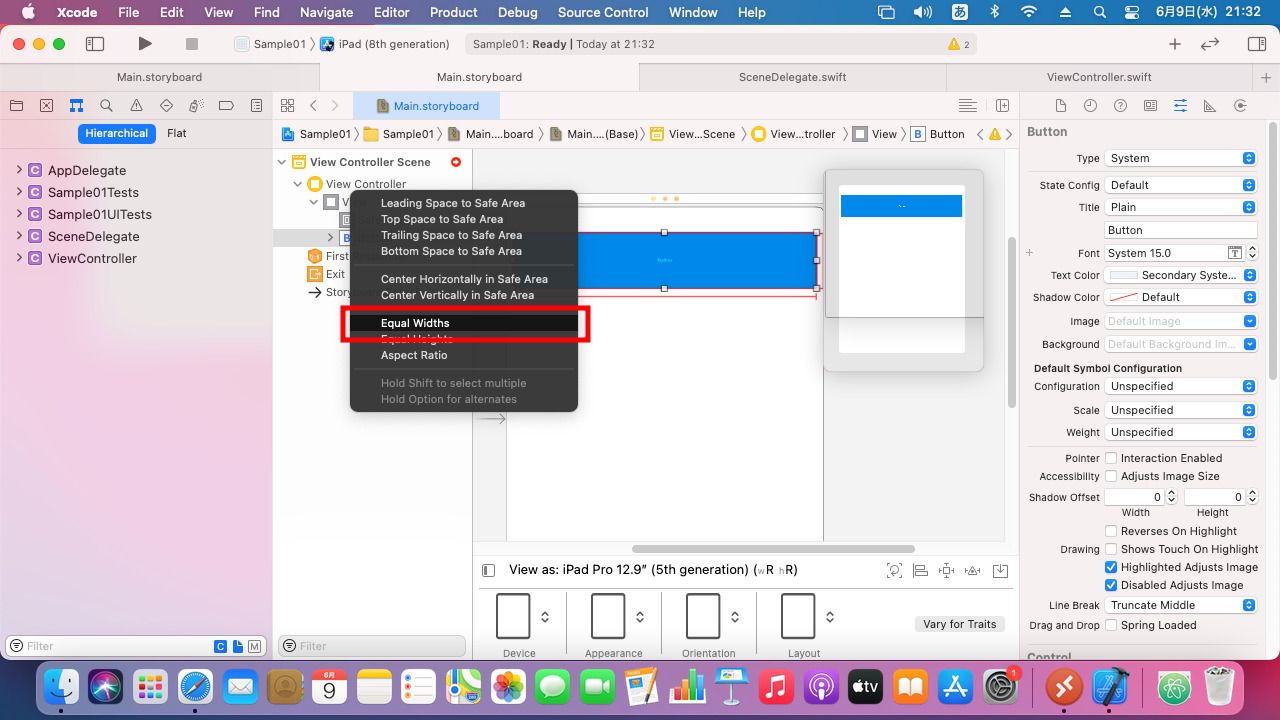Screen dimensions: 1280x720
Task: Open the Quick Help inspector icon
Action: click(x=1120, y=106)
